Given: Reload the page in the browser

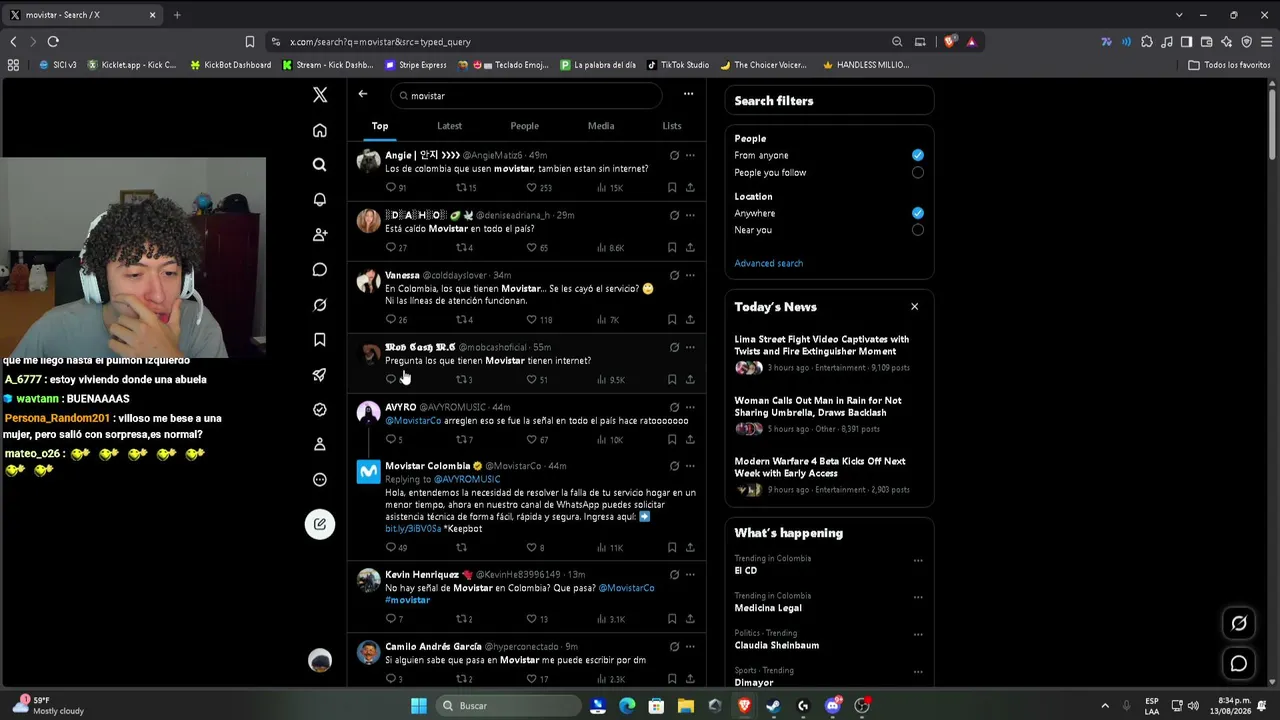Looking at the screenshot, I should point(53,42).
